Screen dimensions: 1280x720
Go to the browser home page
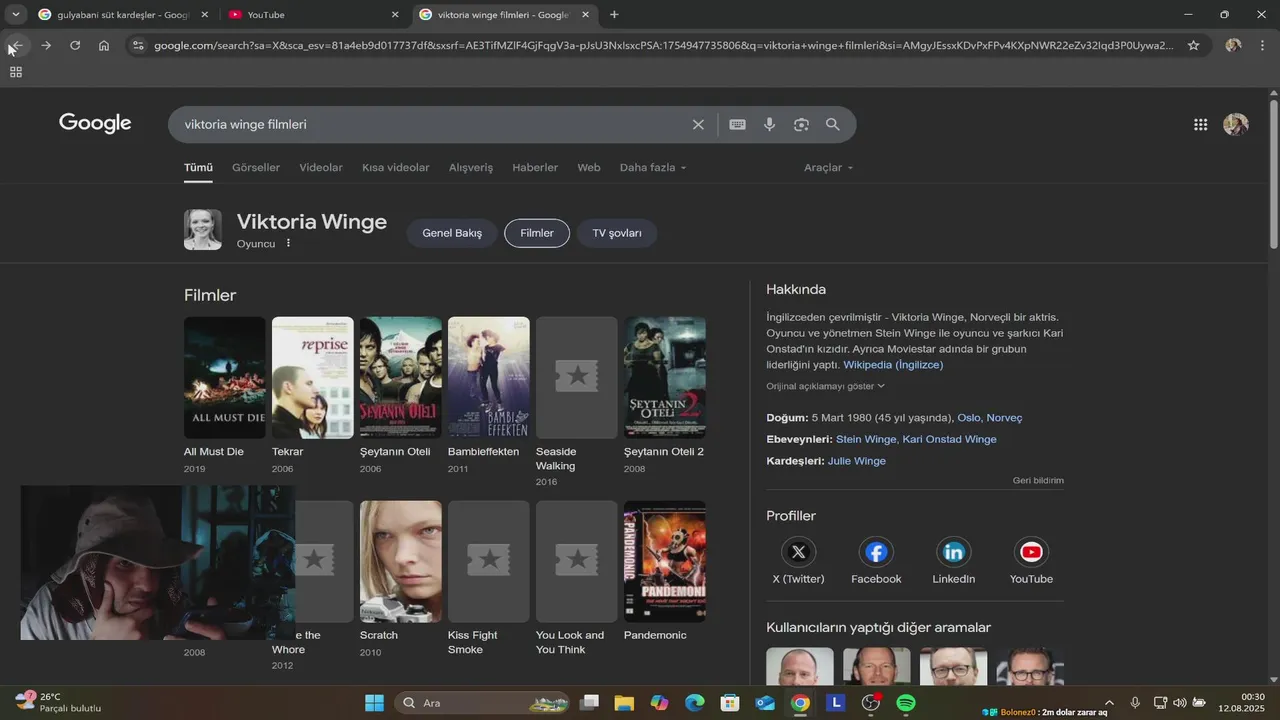[104, 45]
